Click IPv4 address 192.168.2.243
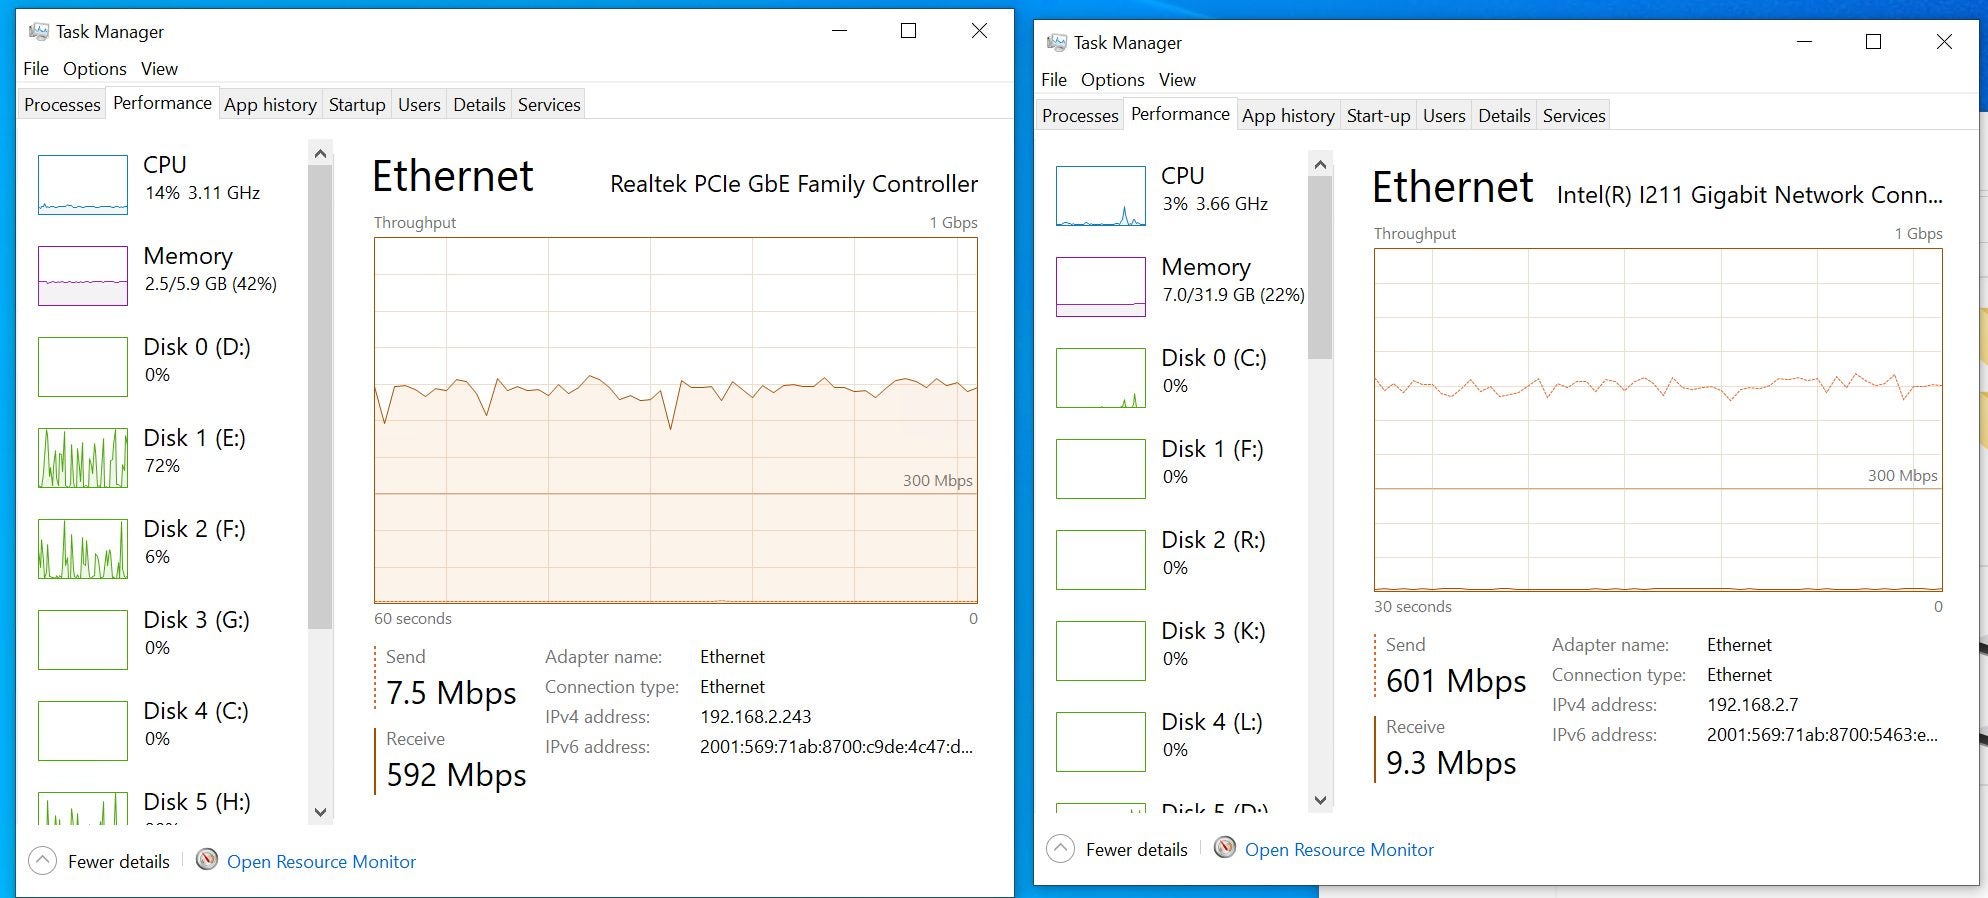This screenshot has width=1988, height=898. click(x=756, y=717)
